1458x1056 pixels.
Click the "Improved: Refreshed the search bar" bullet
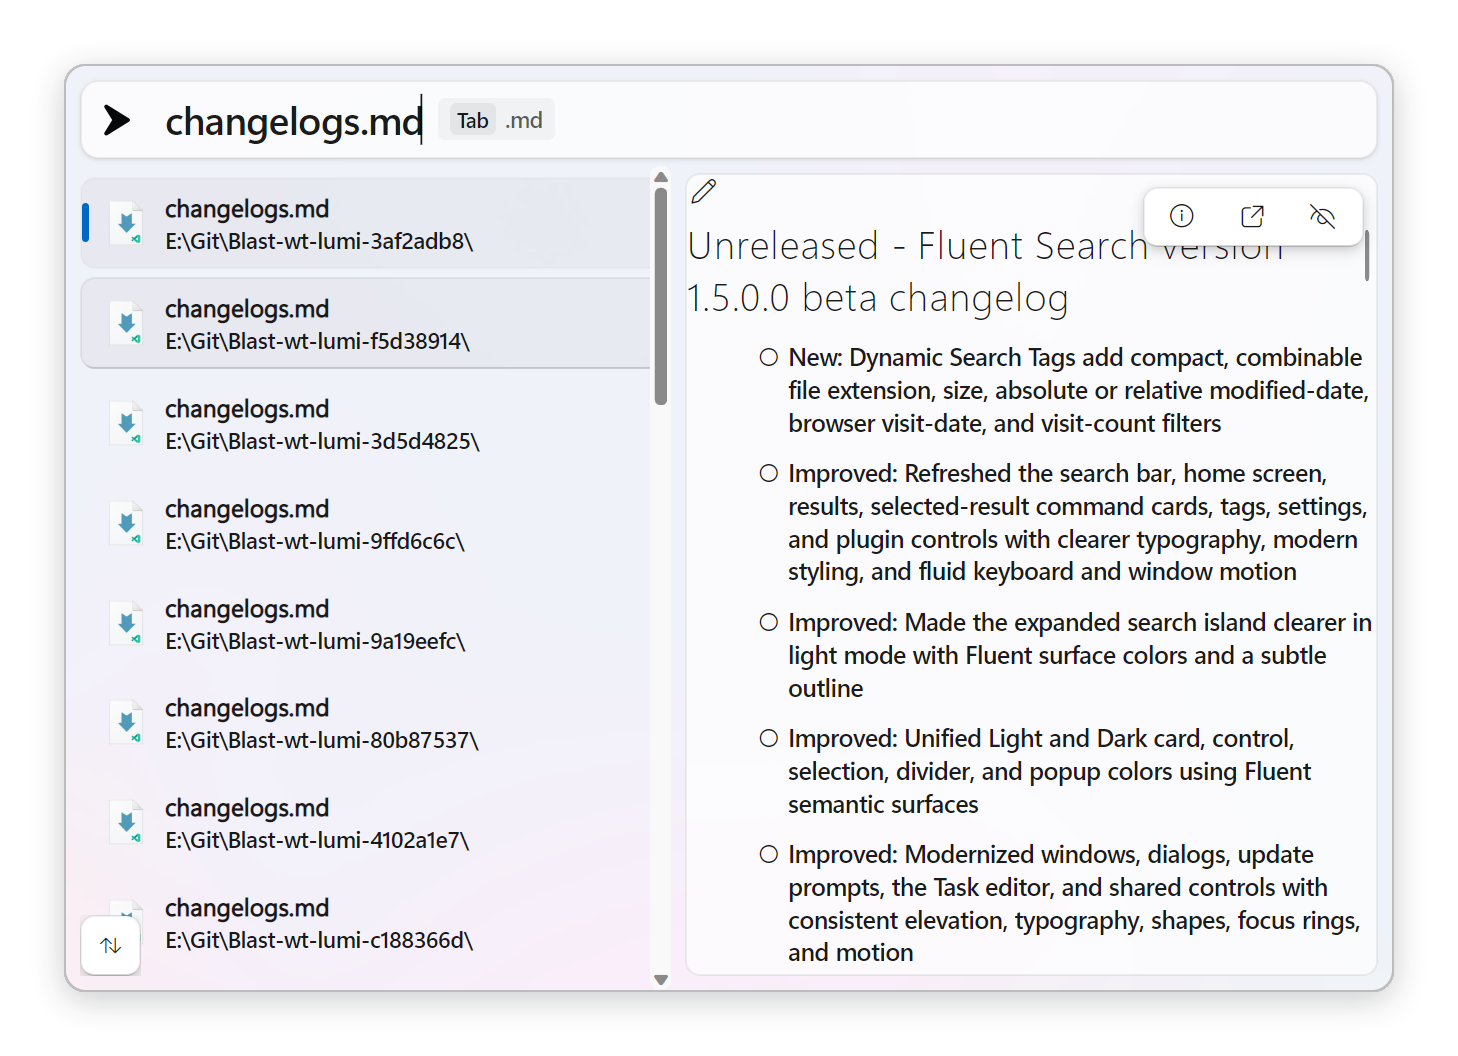pos(1078,522)
